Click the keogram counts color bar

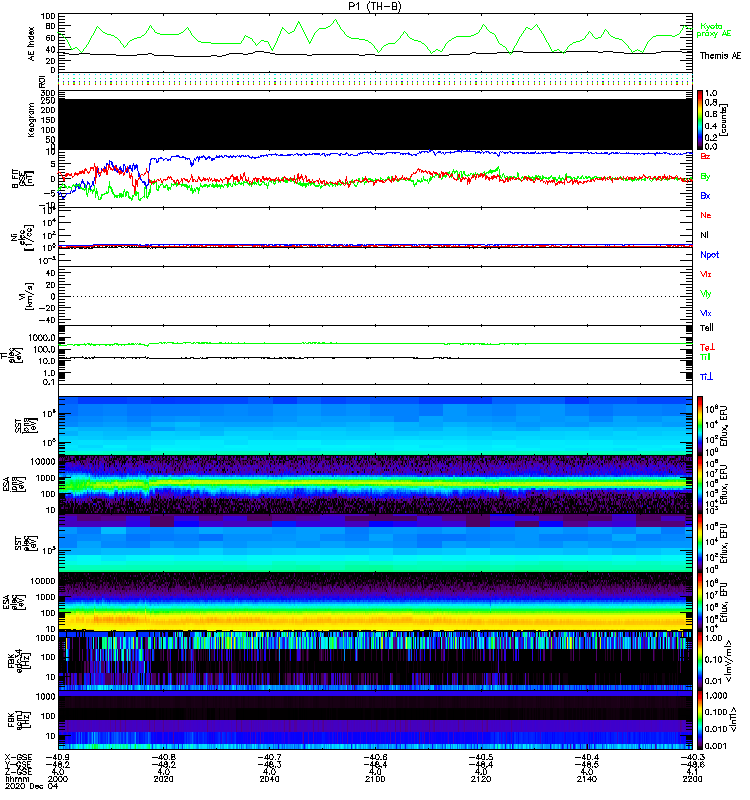700,120
